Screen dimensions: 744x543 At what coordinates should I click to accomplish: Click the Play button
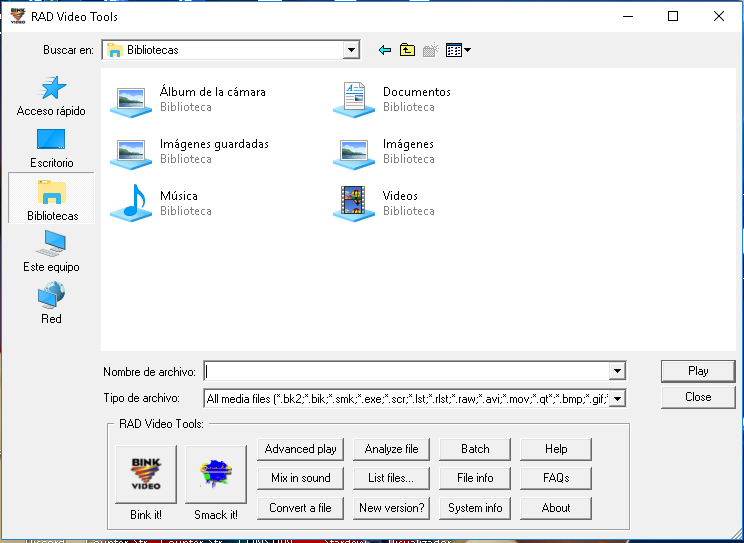tap(698, 371)
